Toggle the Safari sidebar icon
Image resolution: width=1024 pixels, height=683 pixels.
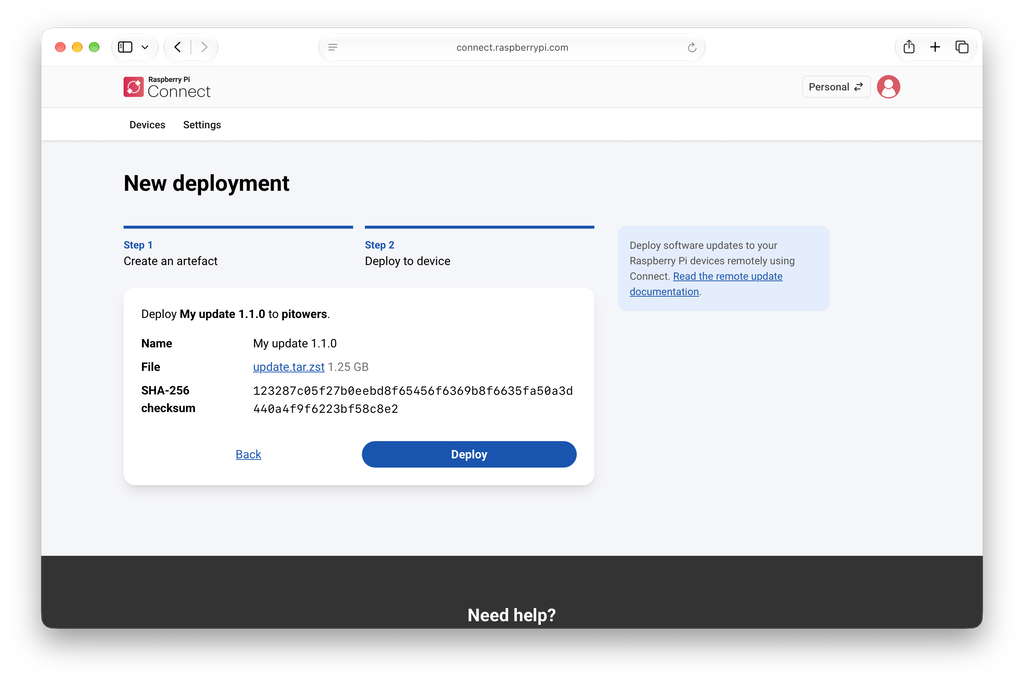point(125,47)
